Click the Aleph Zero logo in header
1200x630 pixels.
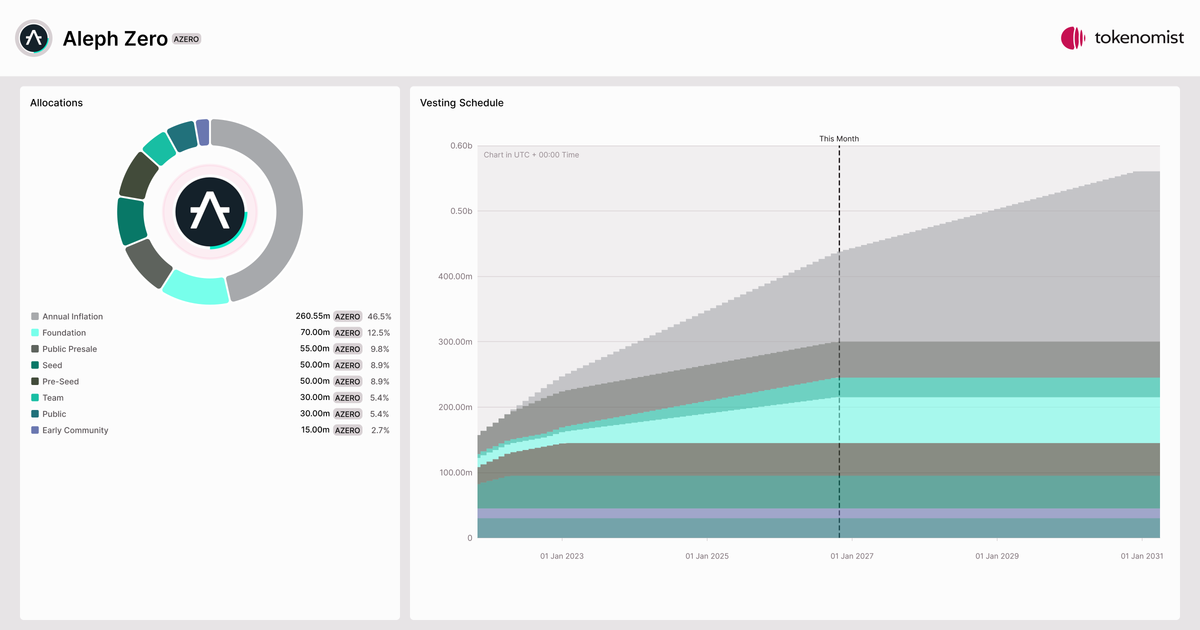click(x=34, y=38)
